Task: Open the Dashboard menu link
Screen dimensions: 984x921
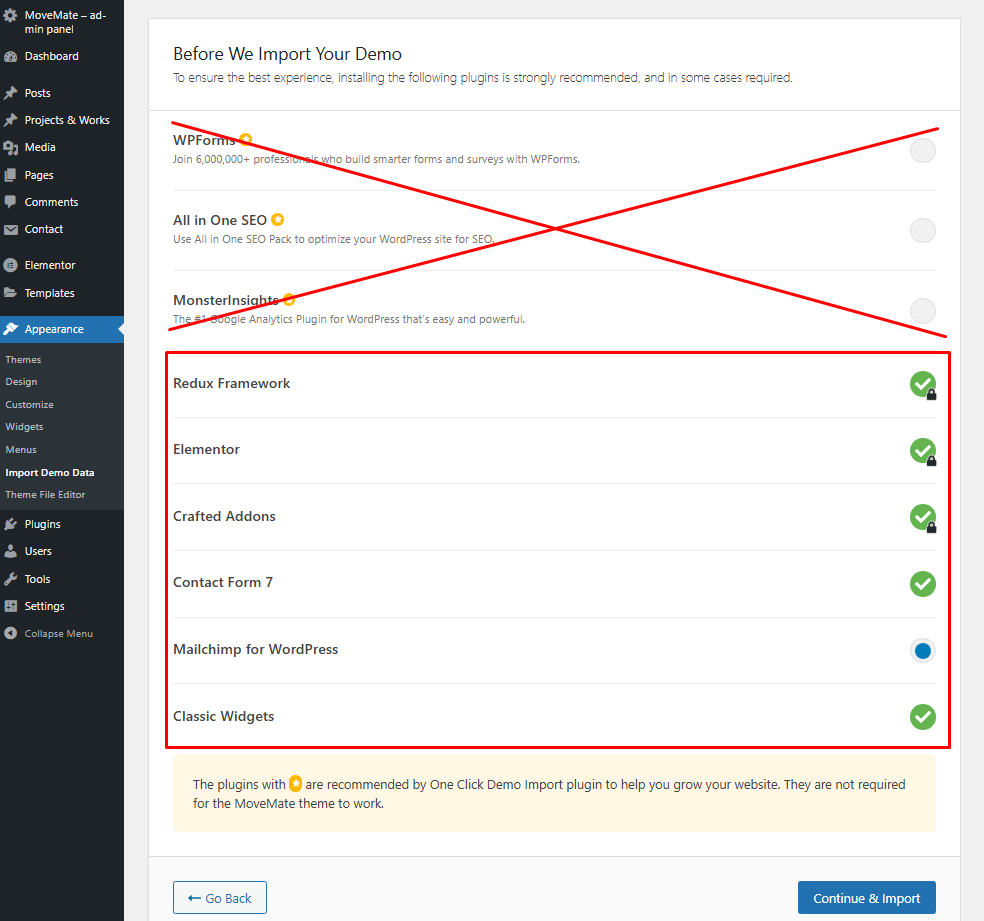Action: coord(51,56)
